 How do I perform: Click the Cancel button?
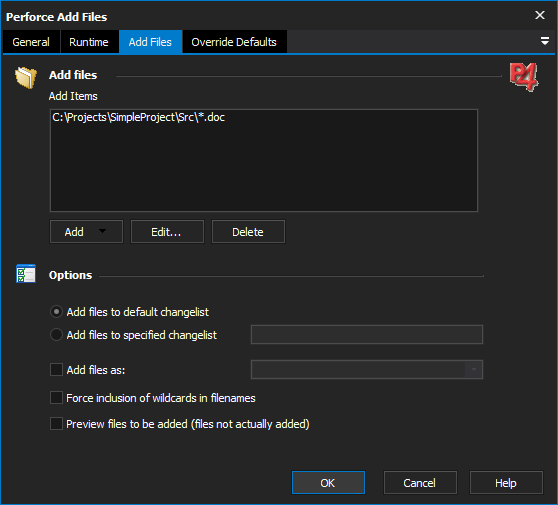[420, 483]
